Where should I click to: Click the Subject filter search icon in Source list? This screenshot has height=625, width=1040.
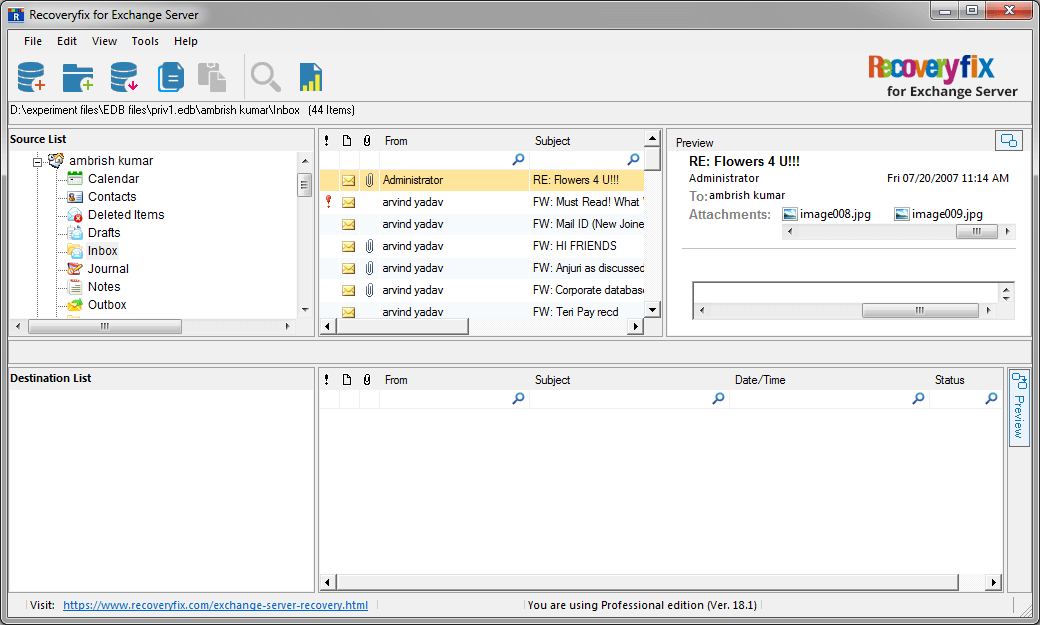click(633, 159)
